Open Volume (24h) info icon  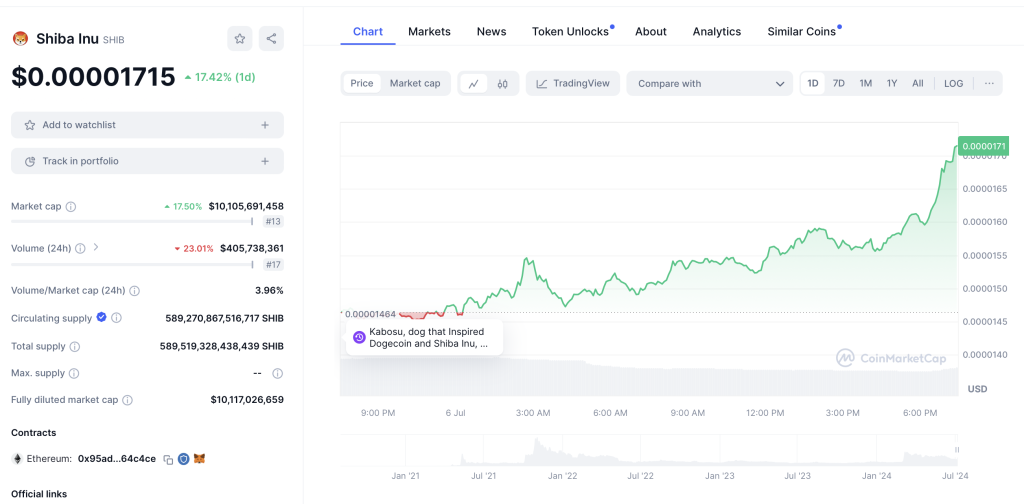click(x=80, y=249)
